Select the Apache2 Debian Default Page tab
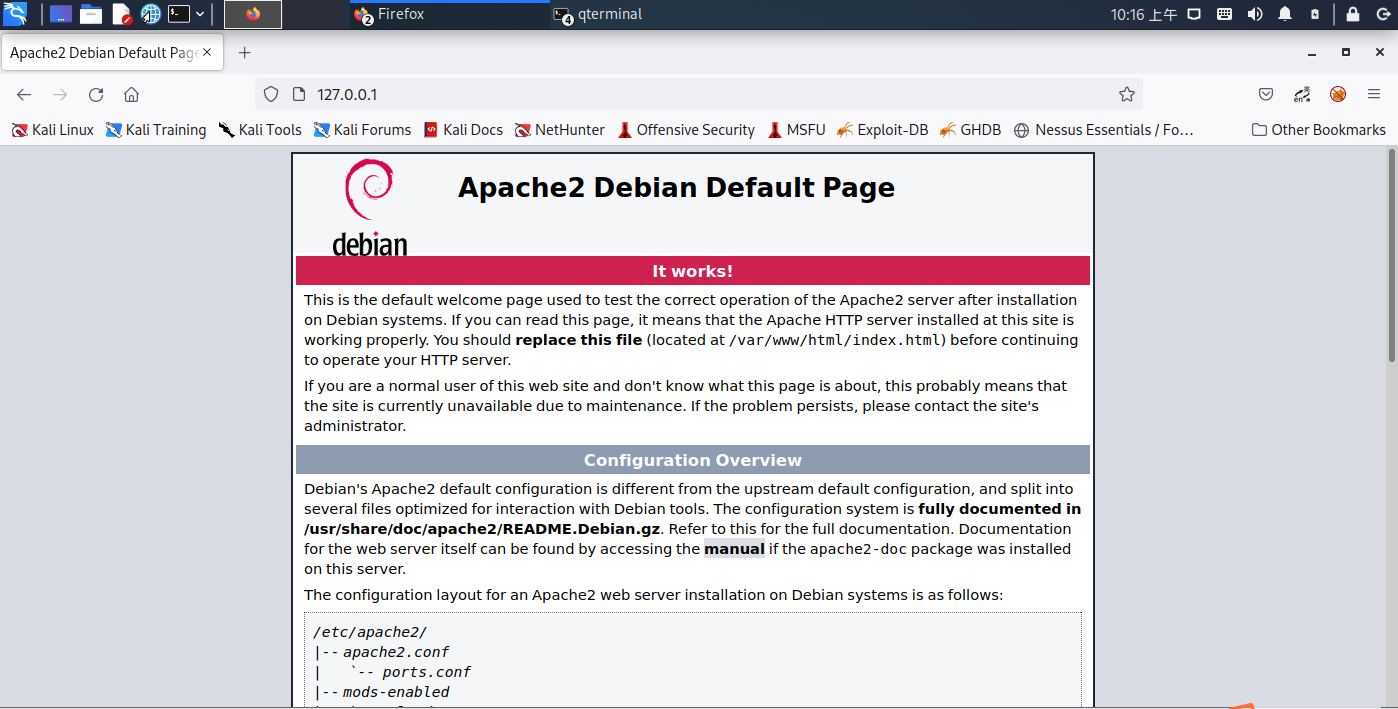This screenshot has height=709, width=1398. pos(112,53)
